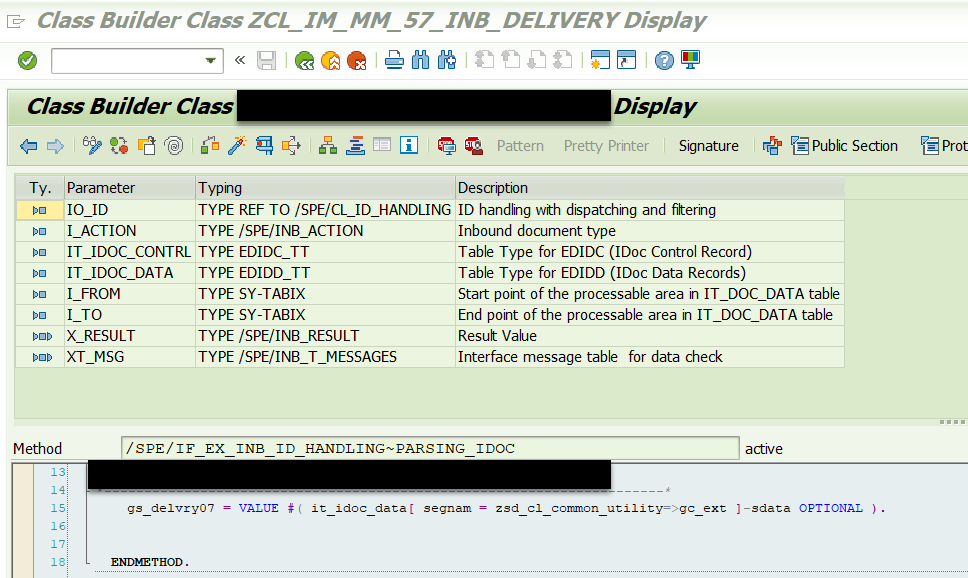The height and width of the screenshot is (578, 968).
Task: Collapse the double-angle toolbar chevron
Action: tap(240, 61)
